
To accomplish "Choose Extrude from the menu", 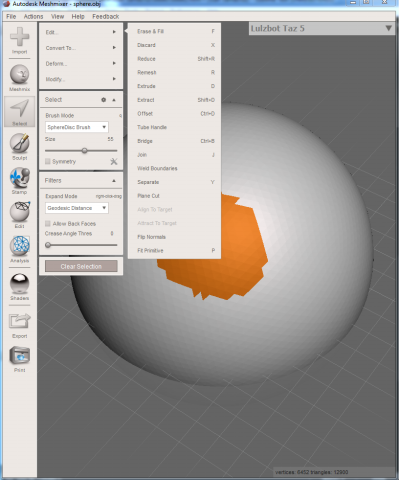I will pyautogui.click(x=174, y=86).
